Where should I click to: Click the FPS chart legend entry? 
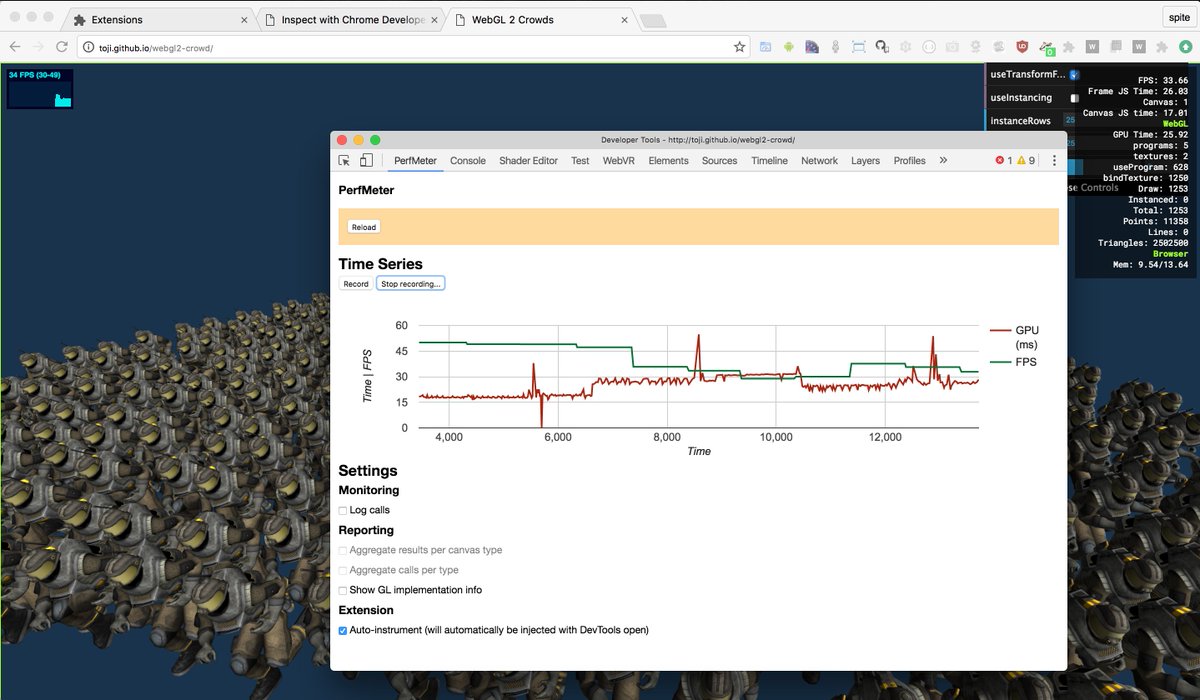coord(1012,362)
